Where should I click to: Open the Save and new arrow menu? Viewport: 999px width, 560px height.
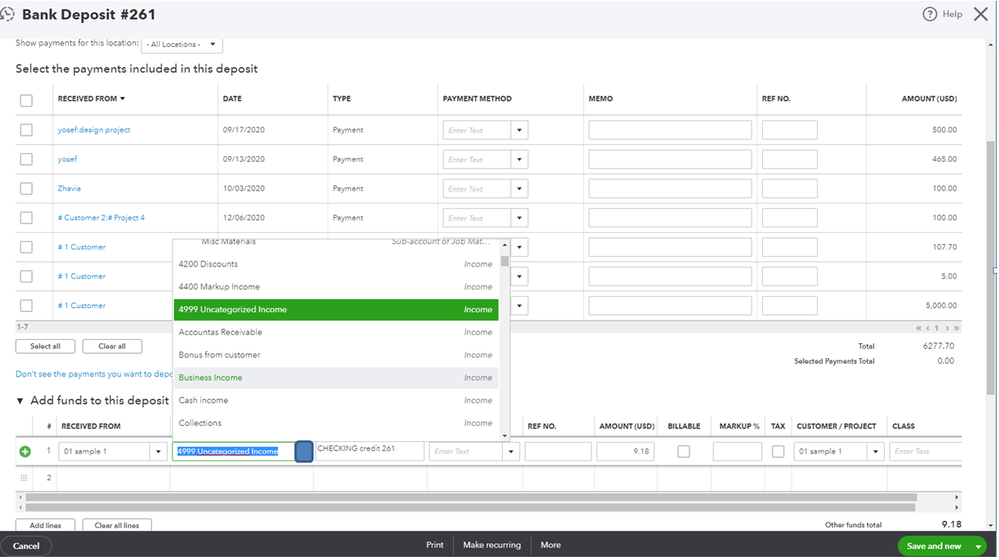(978, 547)
